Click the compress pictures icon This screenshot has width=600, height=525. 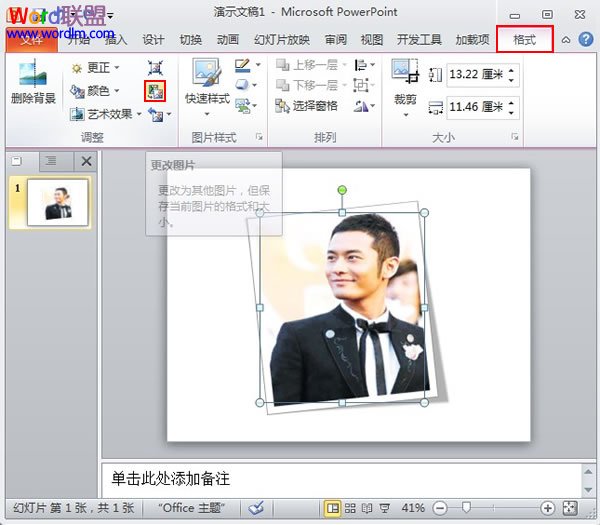pyautogui.click(x=155, y=68)
